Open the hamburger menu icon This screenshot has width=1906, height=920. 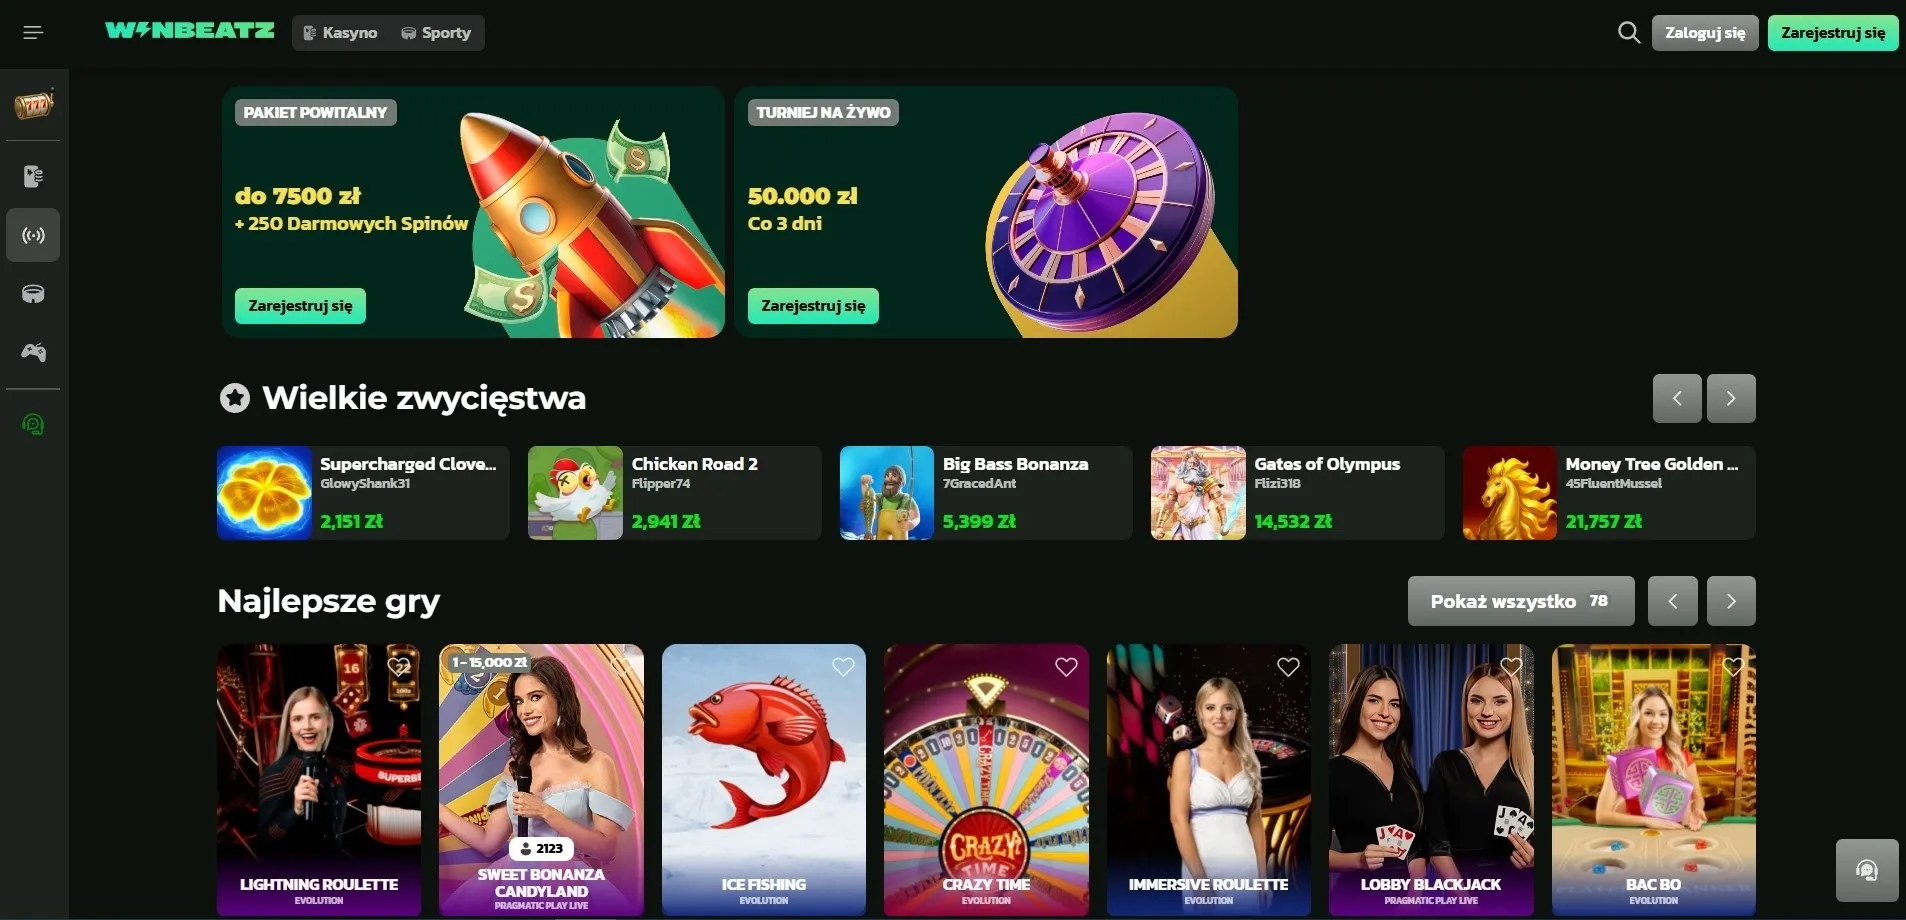coord(33,32)
